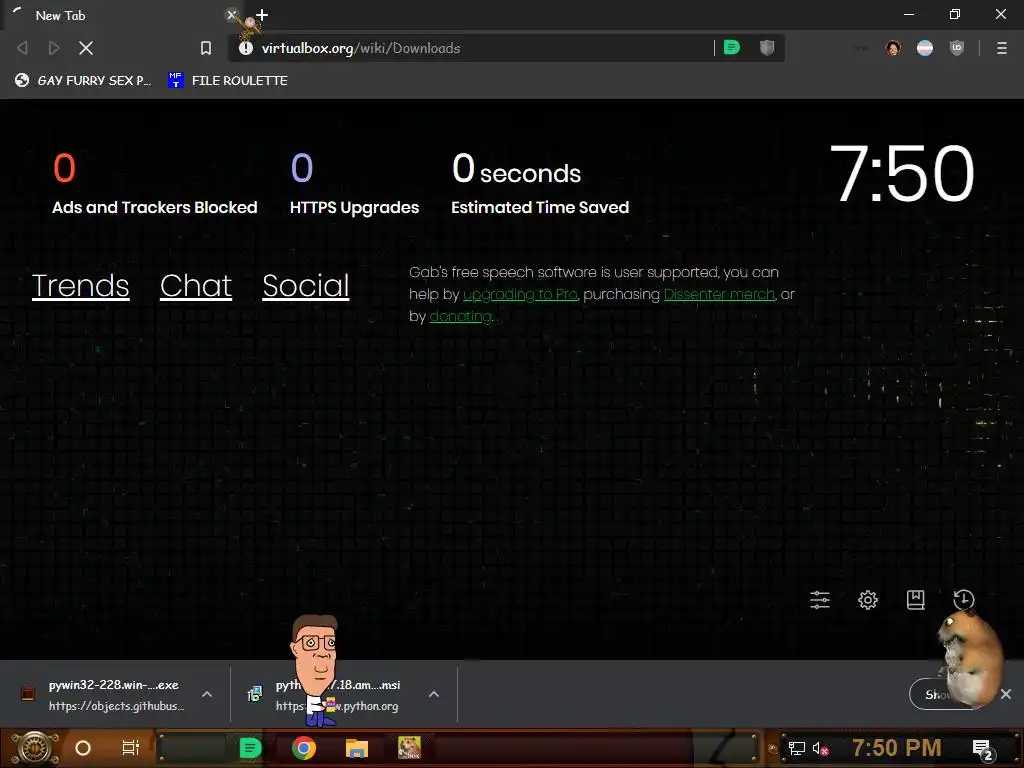Viewport: 1024px width, 768px height.
Task: Open the browser hamburger menu
Action: coord(1001,48)
